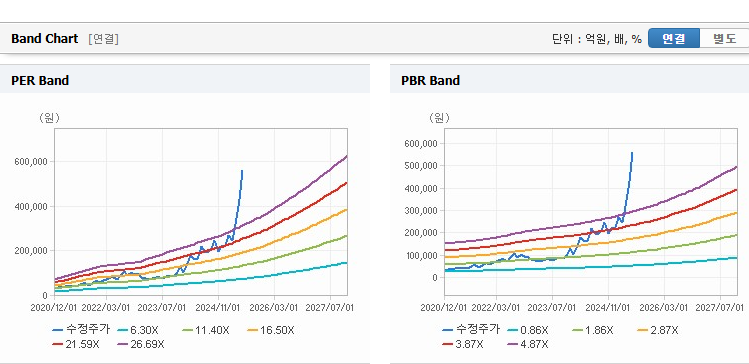Click 2024/11/01 date on PER Band axis
Viewport: 749px width, 364px height.
218,307
